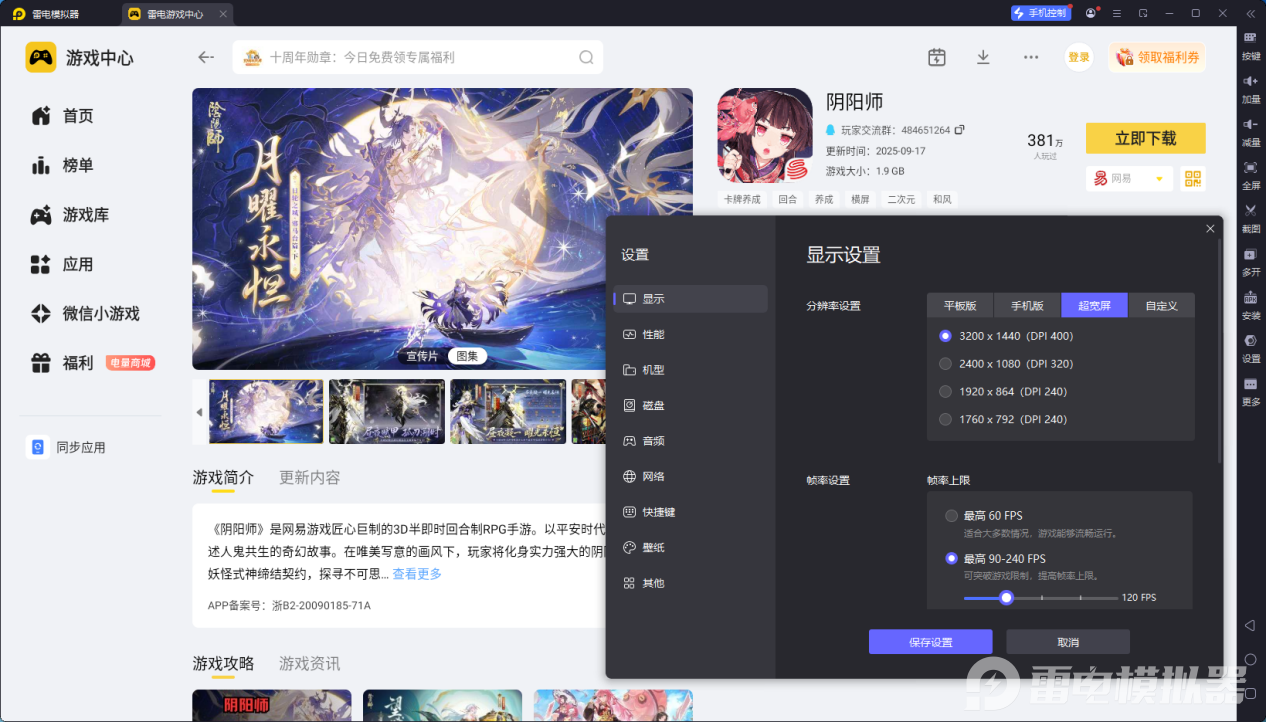Open 设置 from the right toolbar
The height and width of the screenshot is (722, 1266).
pyautogui.click(x=1250, y=346)
